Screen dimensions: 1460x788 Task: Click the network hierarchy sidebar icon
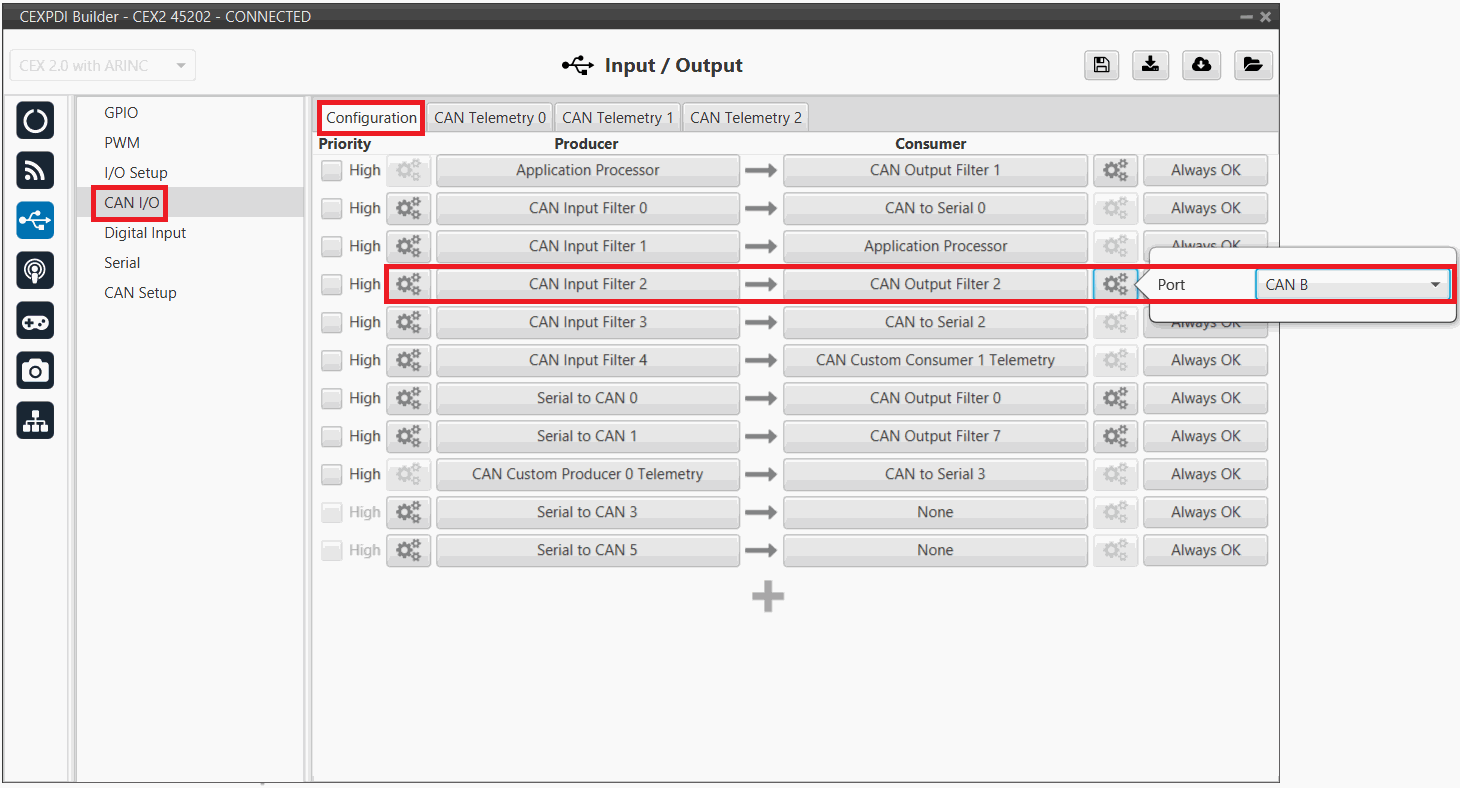point(35,421)
